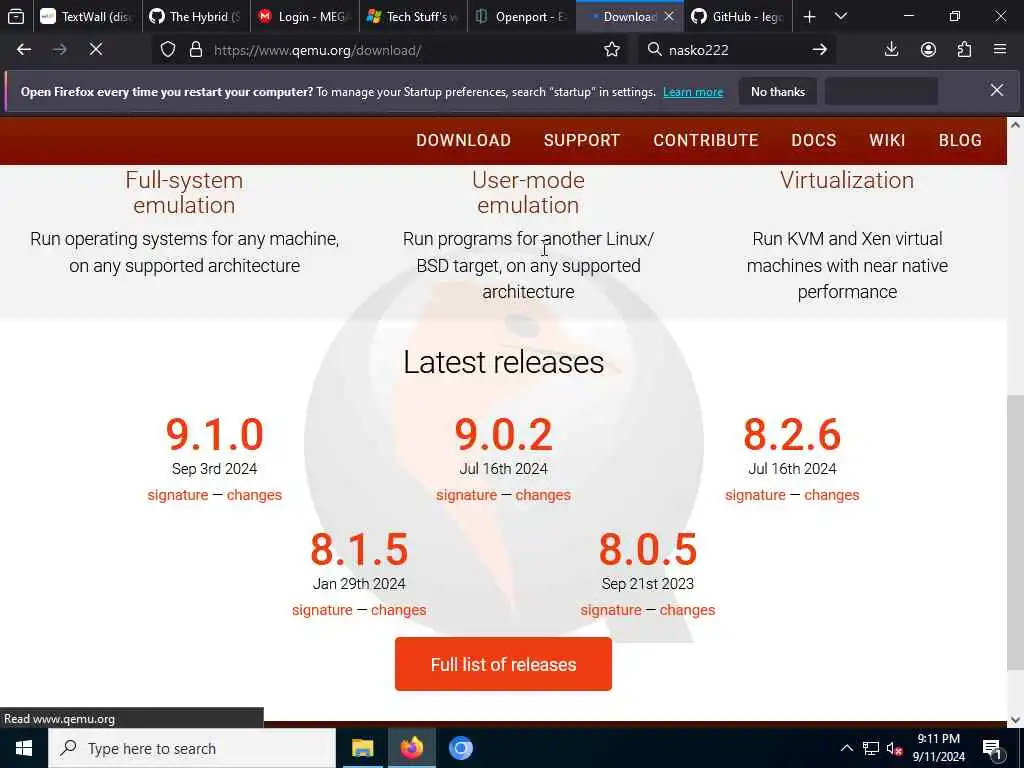Open the CONTRIBUTE nav menu item
The width and height of the screenshot is (1024, 768).
point(706,140)
